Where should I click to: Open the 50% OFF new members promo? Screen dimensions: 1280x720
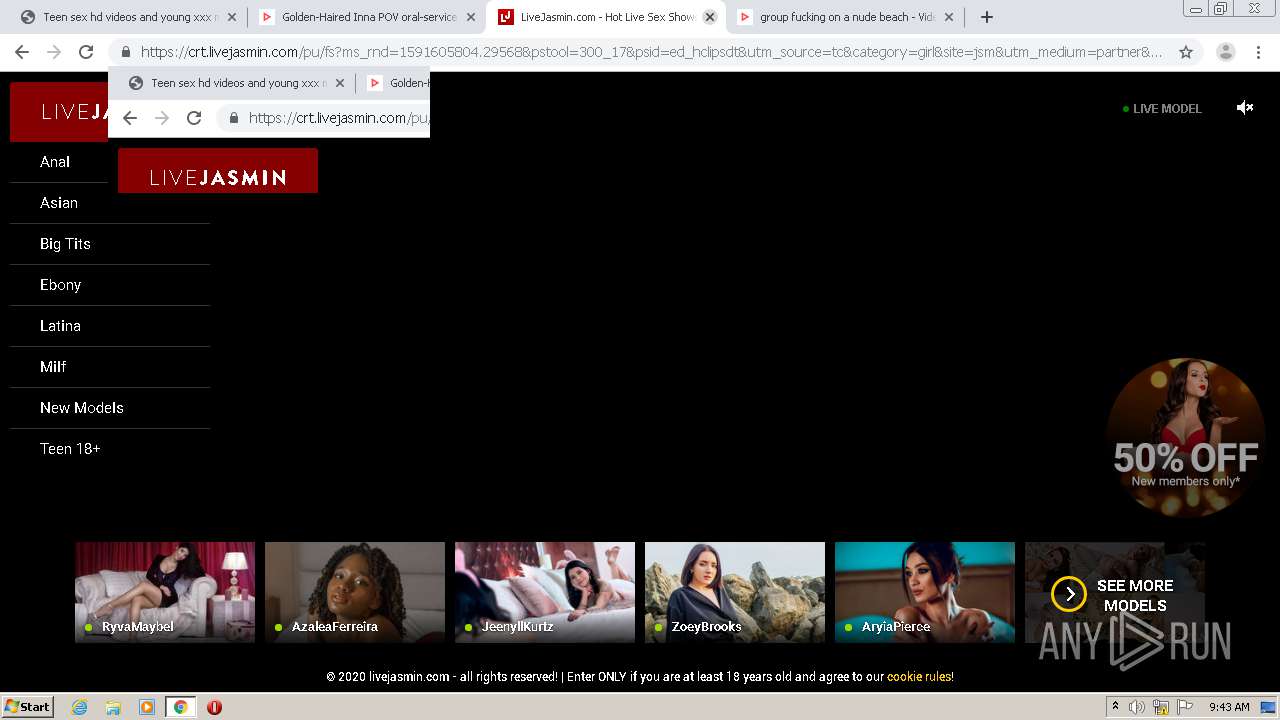(1186, 437)
